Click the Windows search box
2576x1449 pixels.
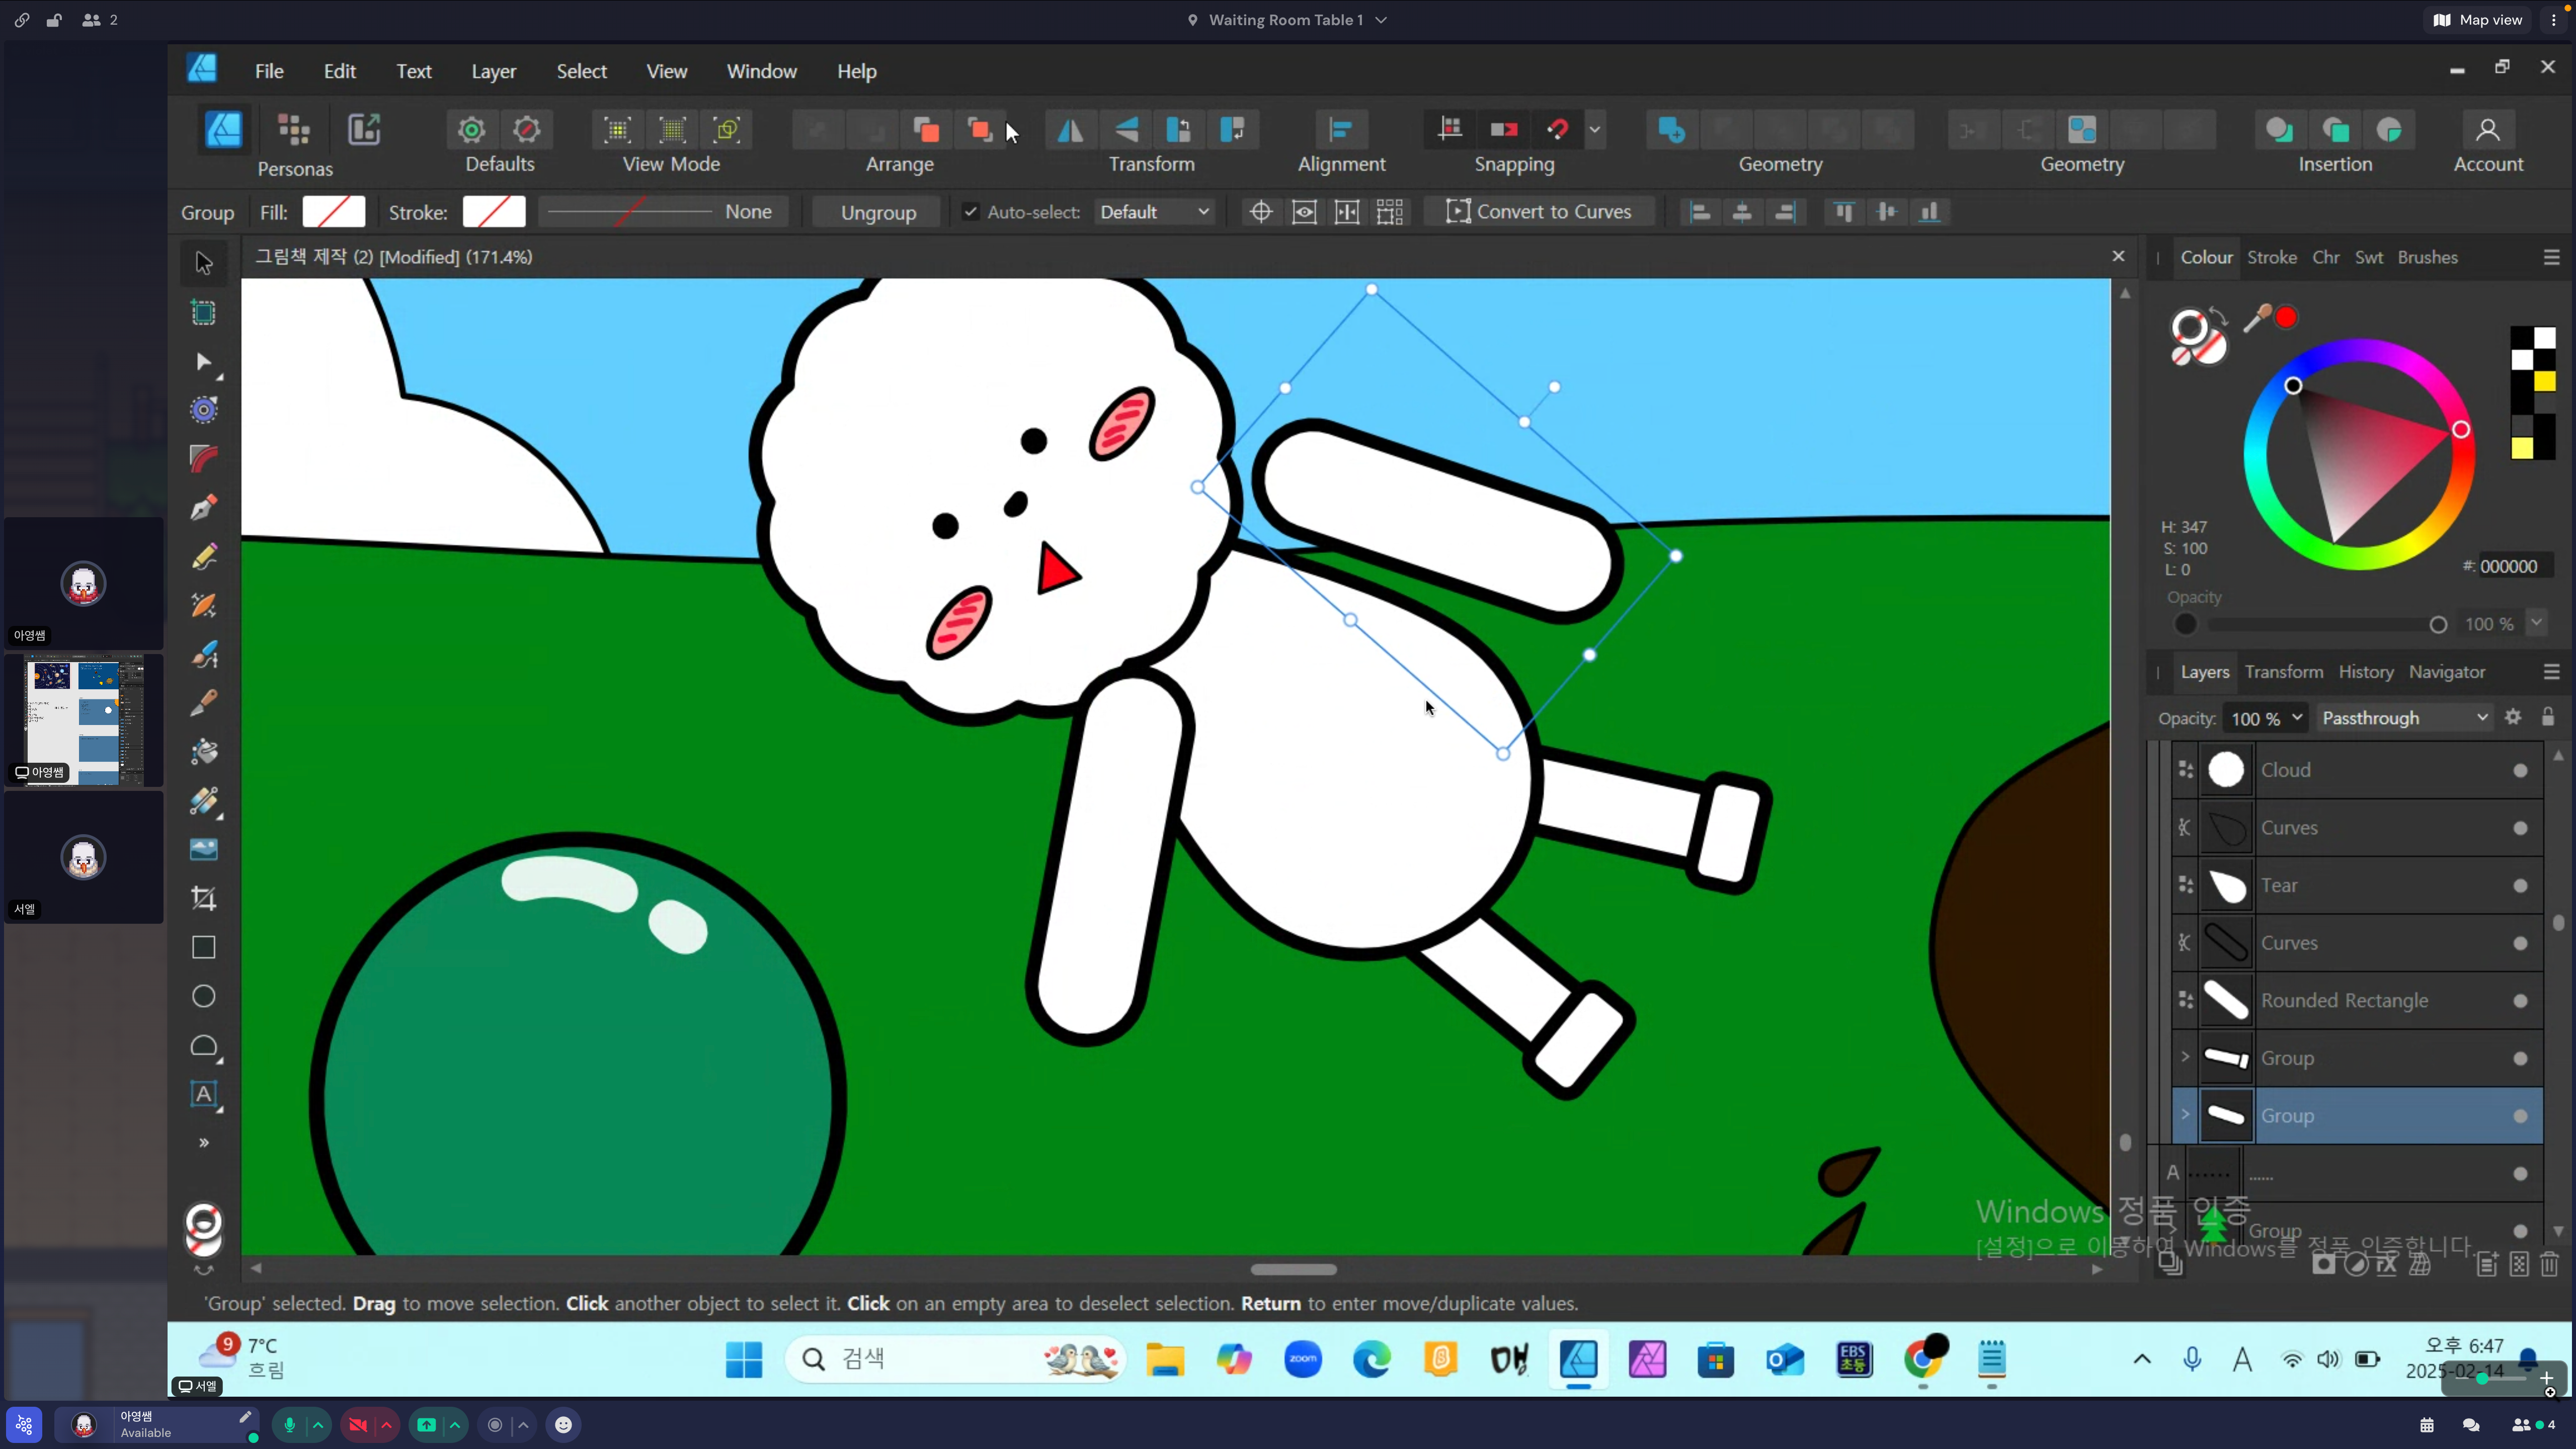pos(956,1359)
